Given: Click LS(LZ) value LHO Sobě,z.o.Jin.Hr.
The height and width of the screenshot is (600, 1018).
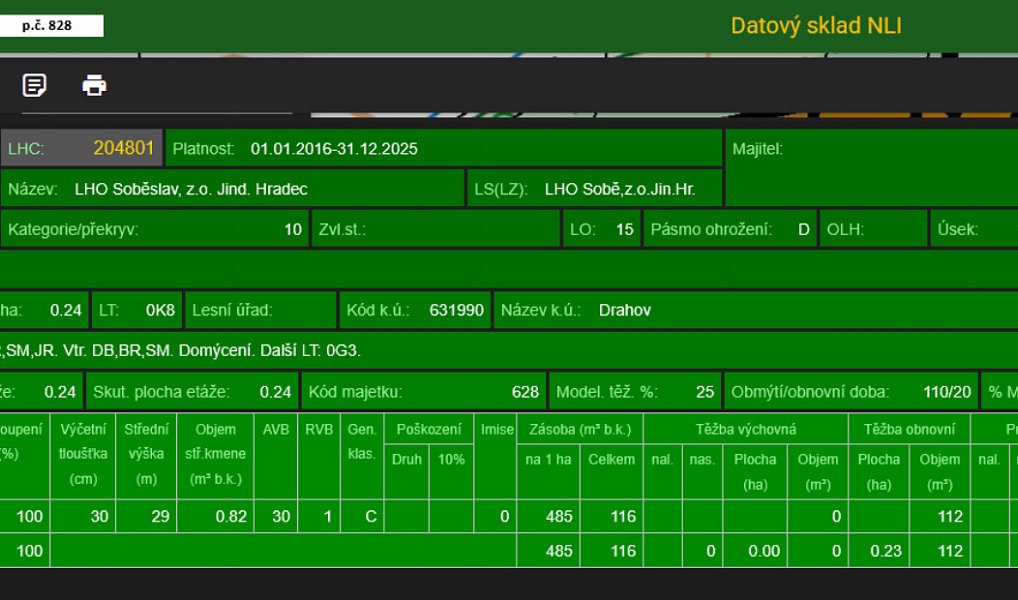Looking at the screenshot, I should pos(620,189).
